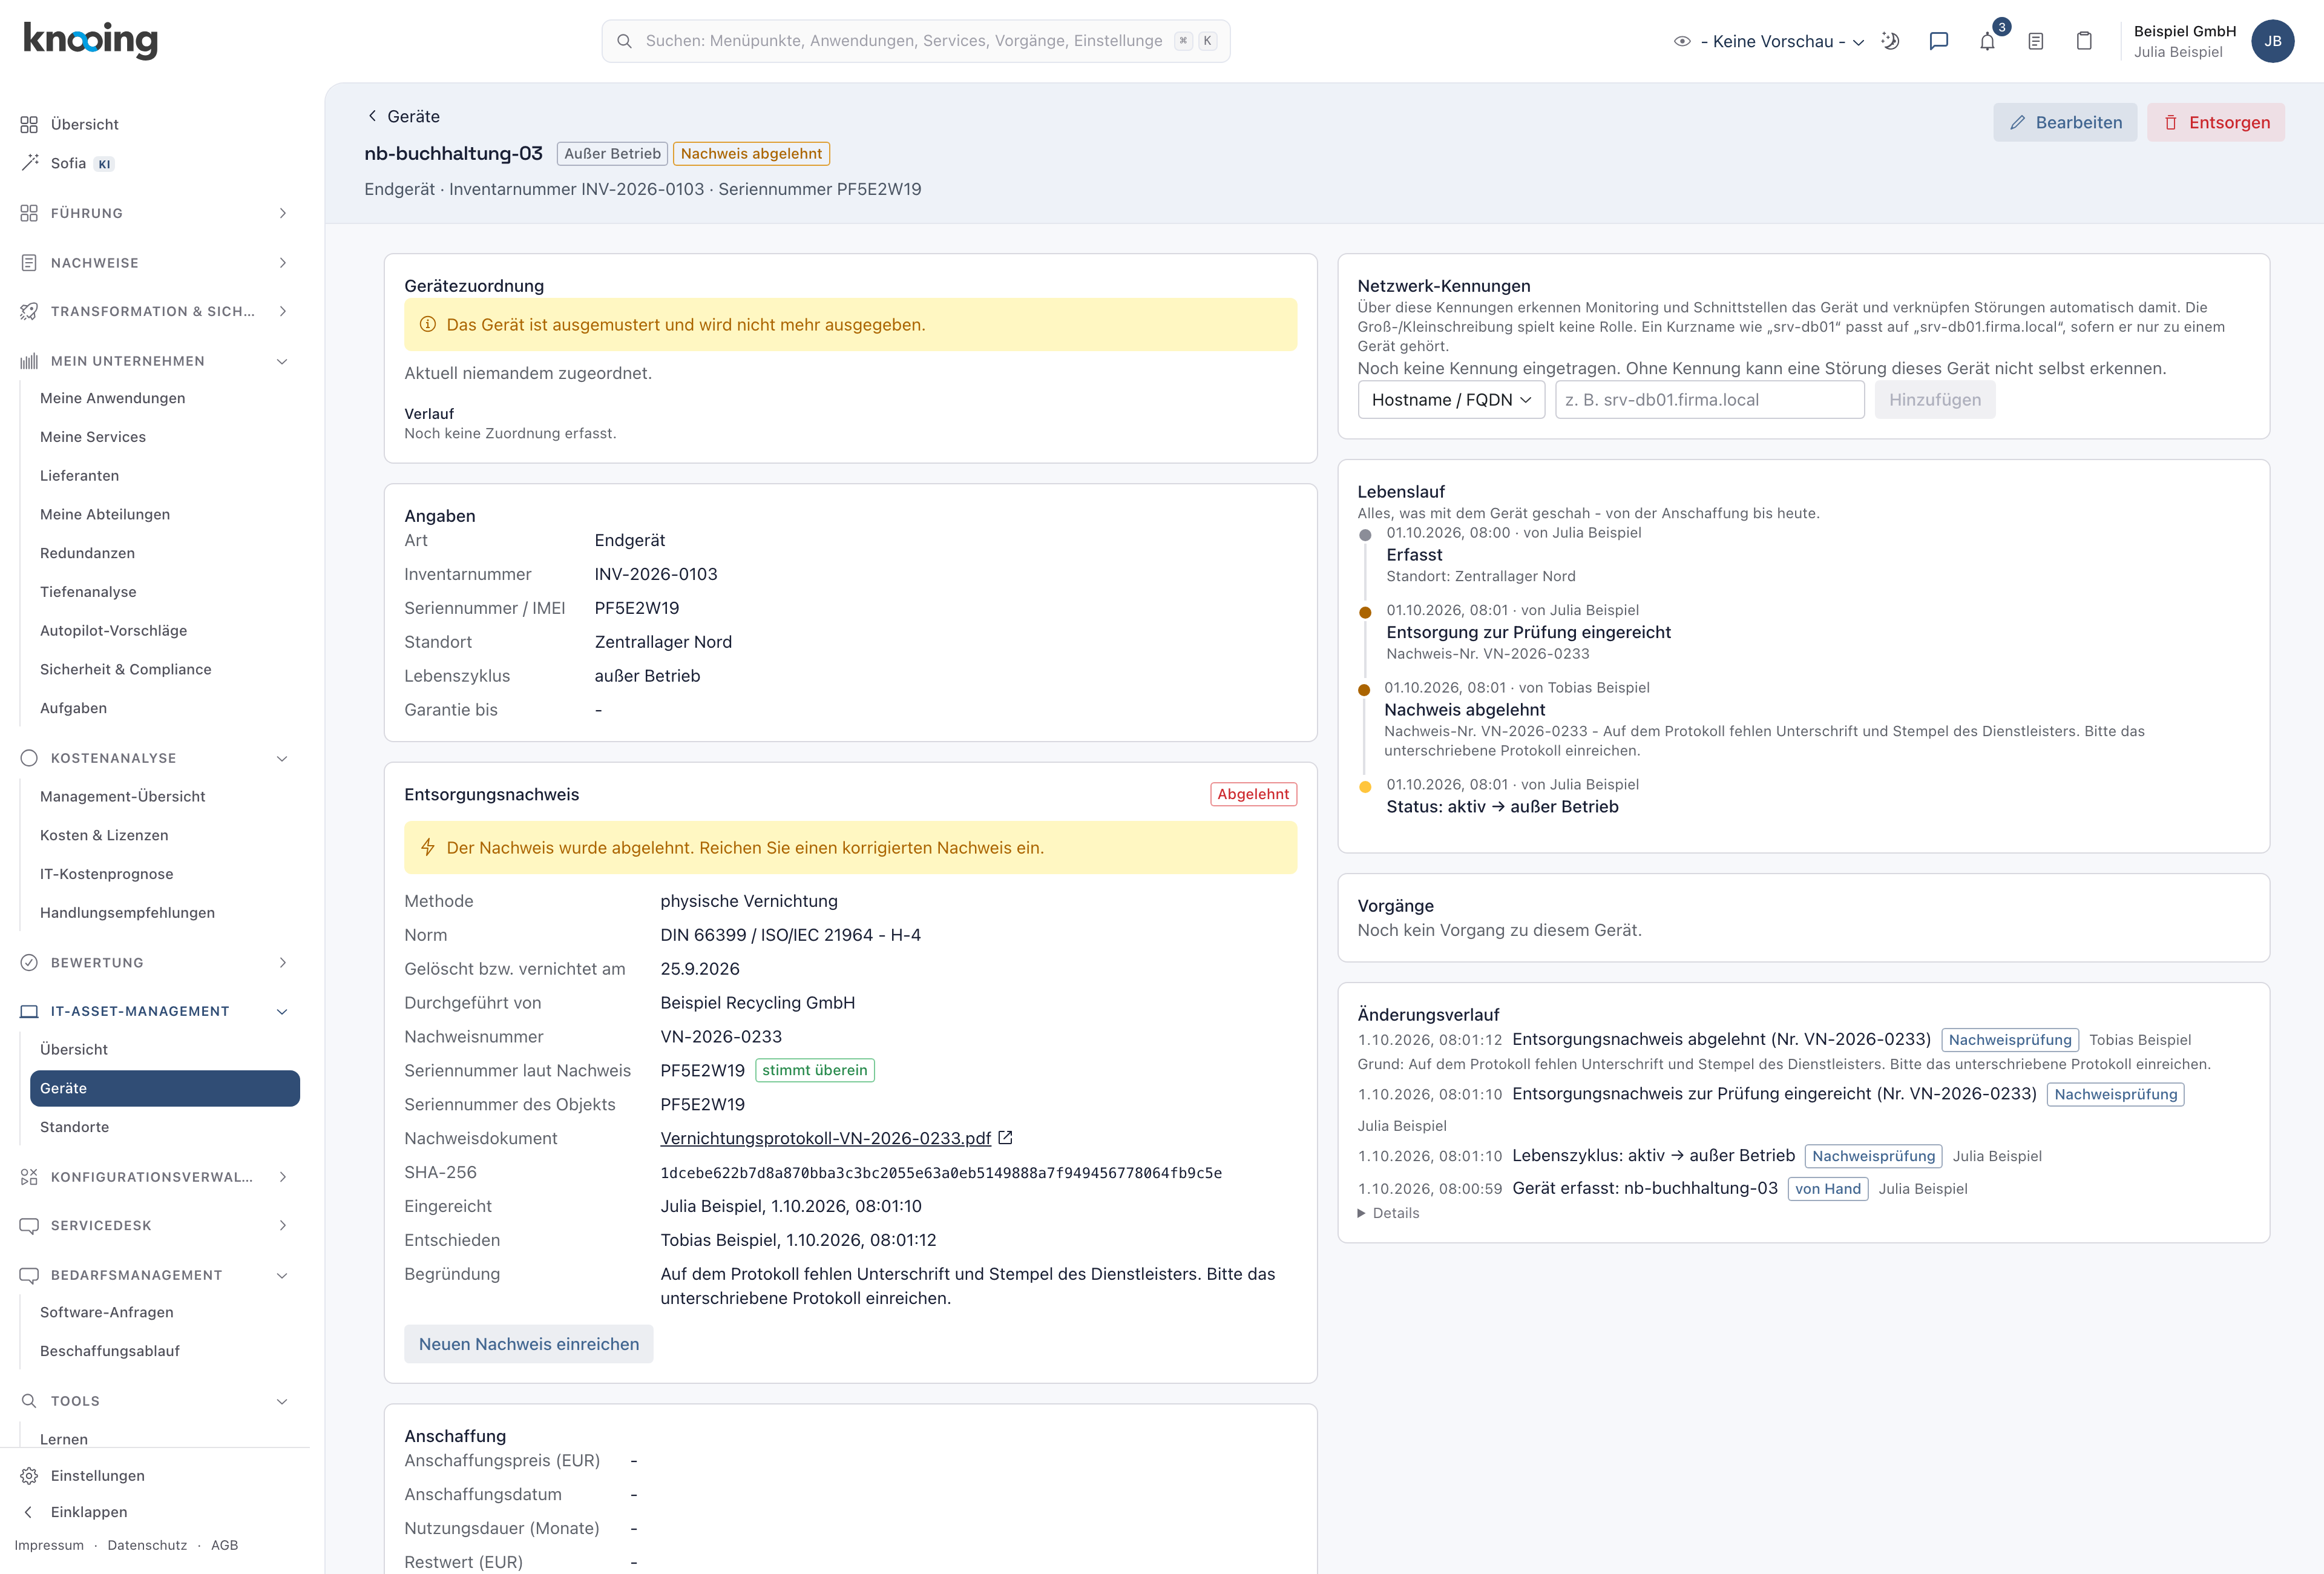Click the Hinzufügen button
This screenshot has height=1574, width=2324.
pos(1934,400)
